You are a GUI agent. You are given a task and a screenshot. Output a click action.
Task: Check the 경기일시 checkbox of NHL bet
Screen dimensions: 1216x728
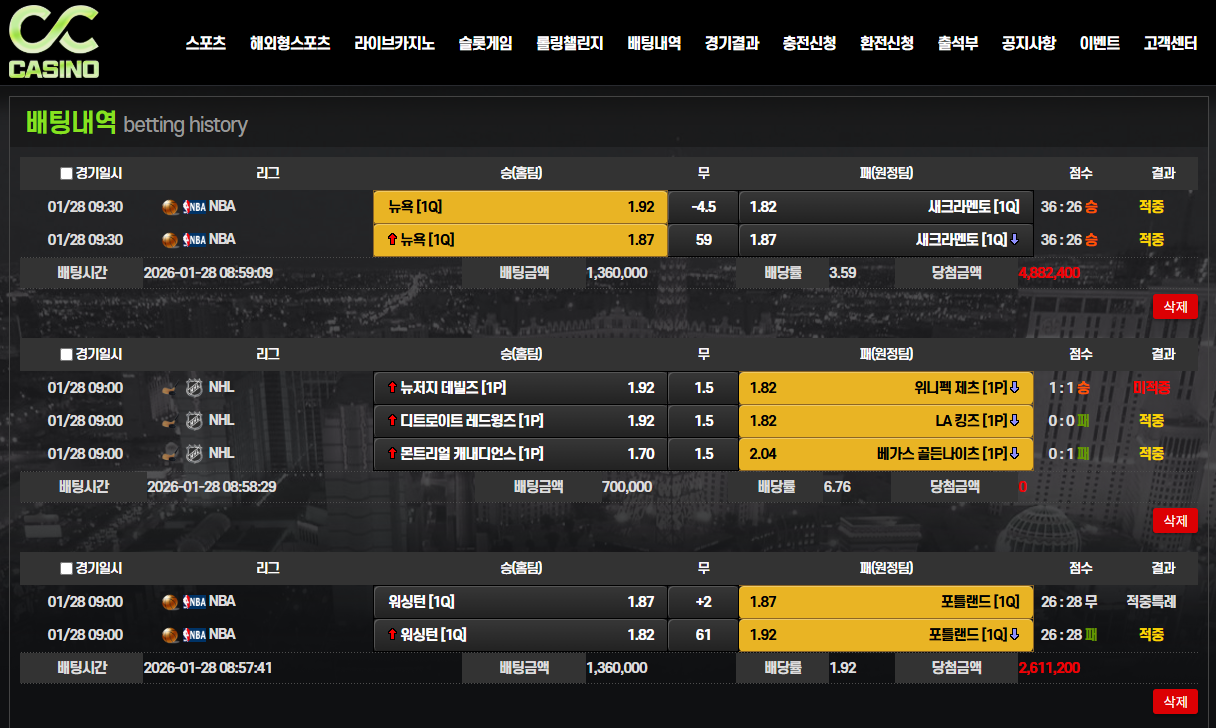click(66, 354)
